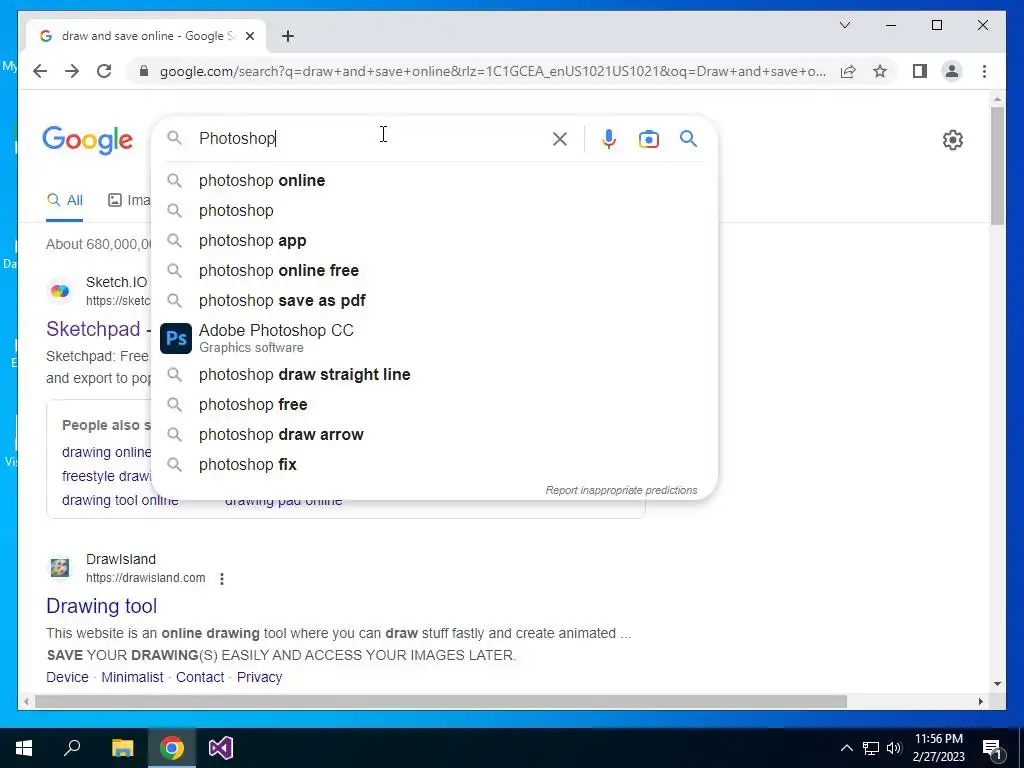Click the horizontal scrollbar thumb

click(441, 701)
